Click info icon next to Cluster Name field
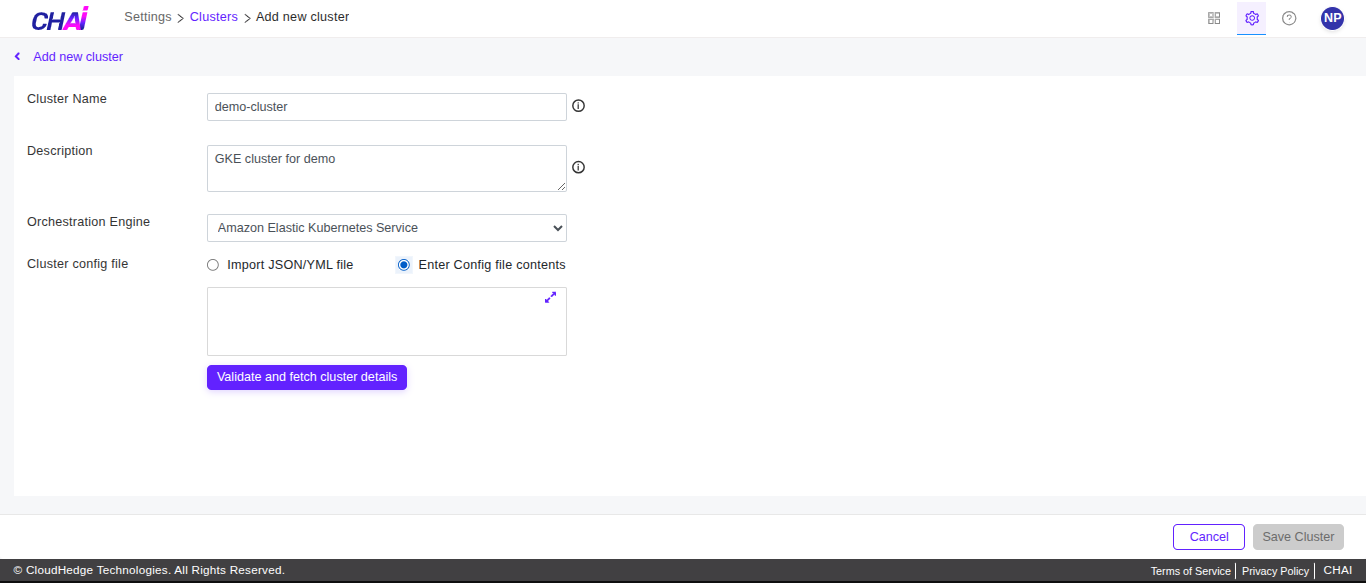1366x583 pixels. click(578, 106)
